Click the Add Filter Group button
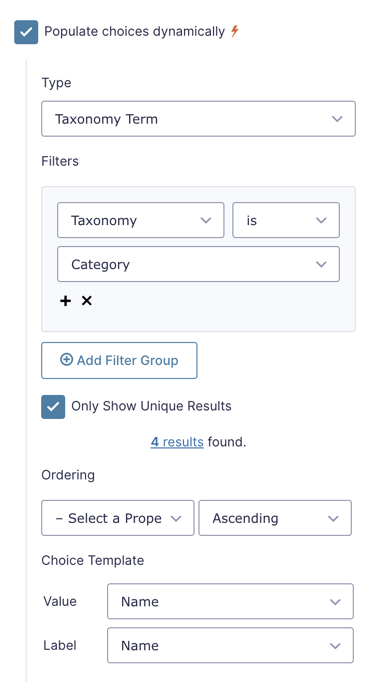Image resolution: width=370 pixels, height=698 pixels. [x=119, y=361]
